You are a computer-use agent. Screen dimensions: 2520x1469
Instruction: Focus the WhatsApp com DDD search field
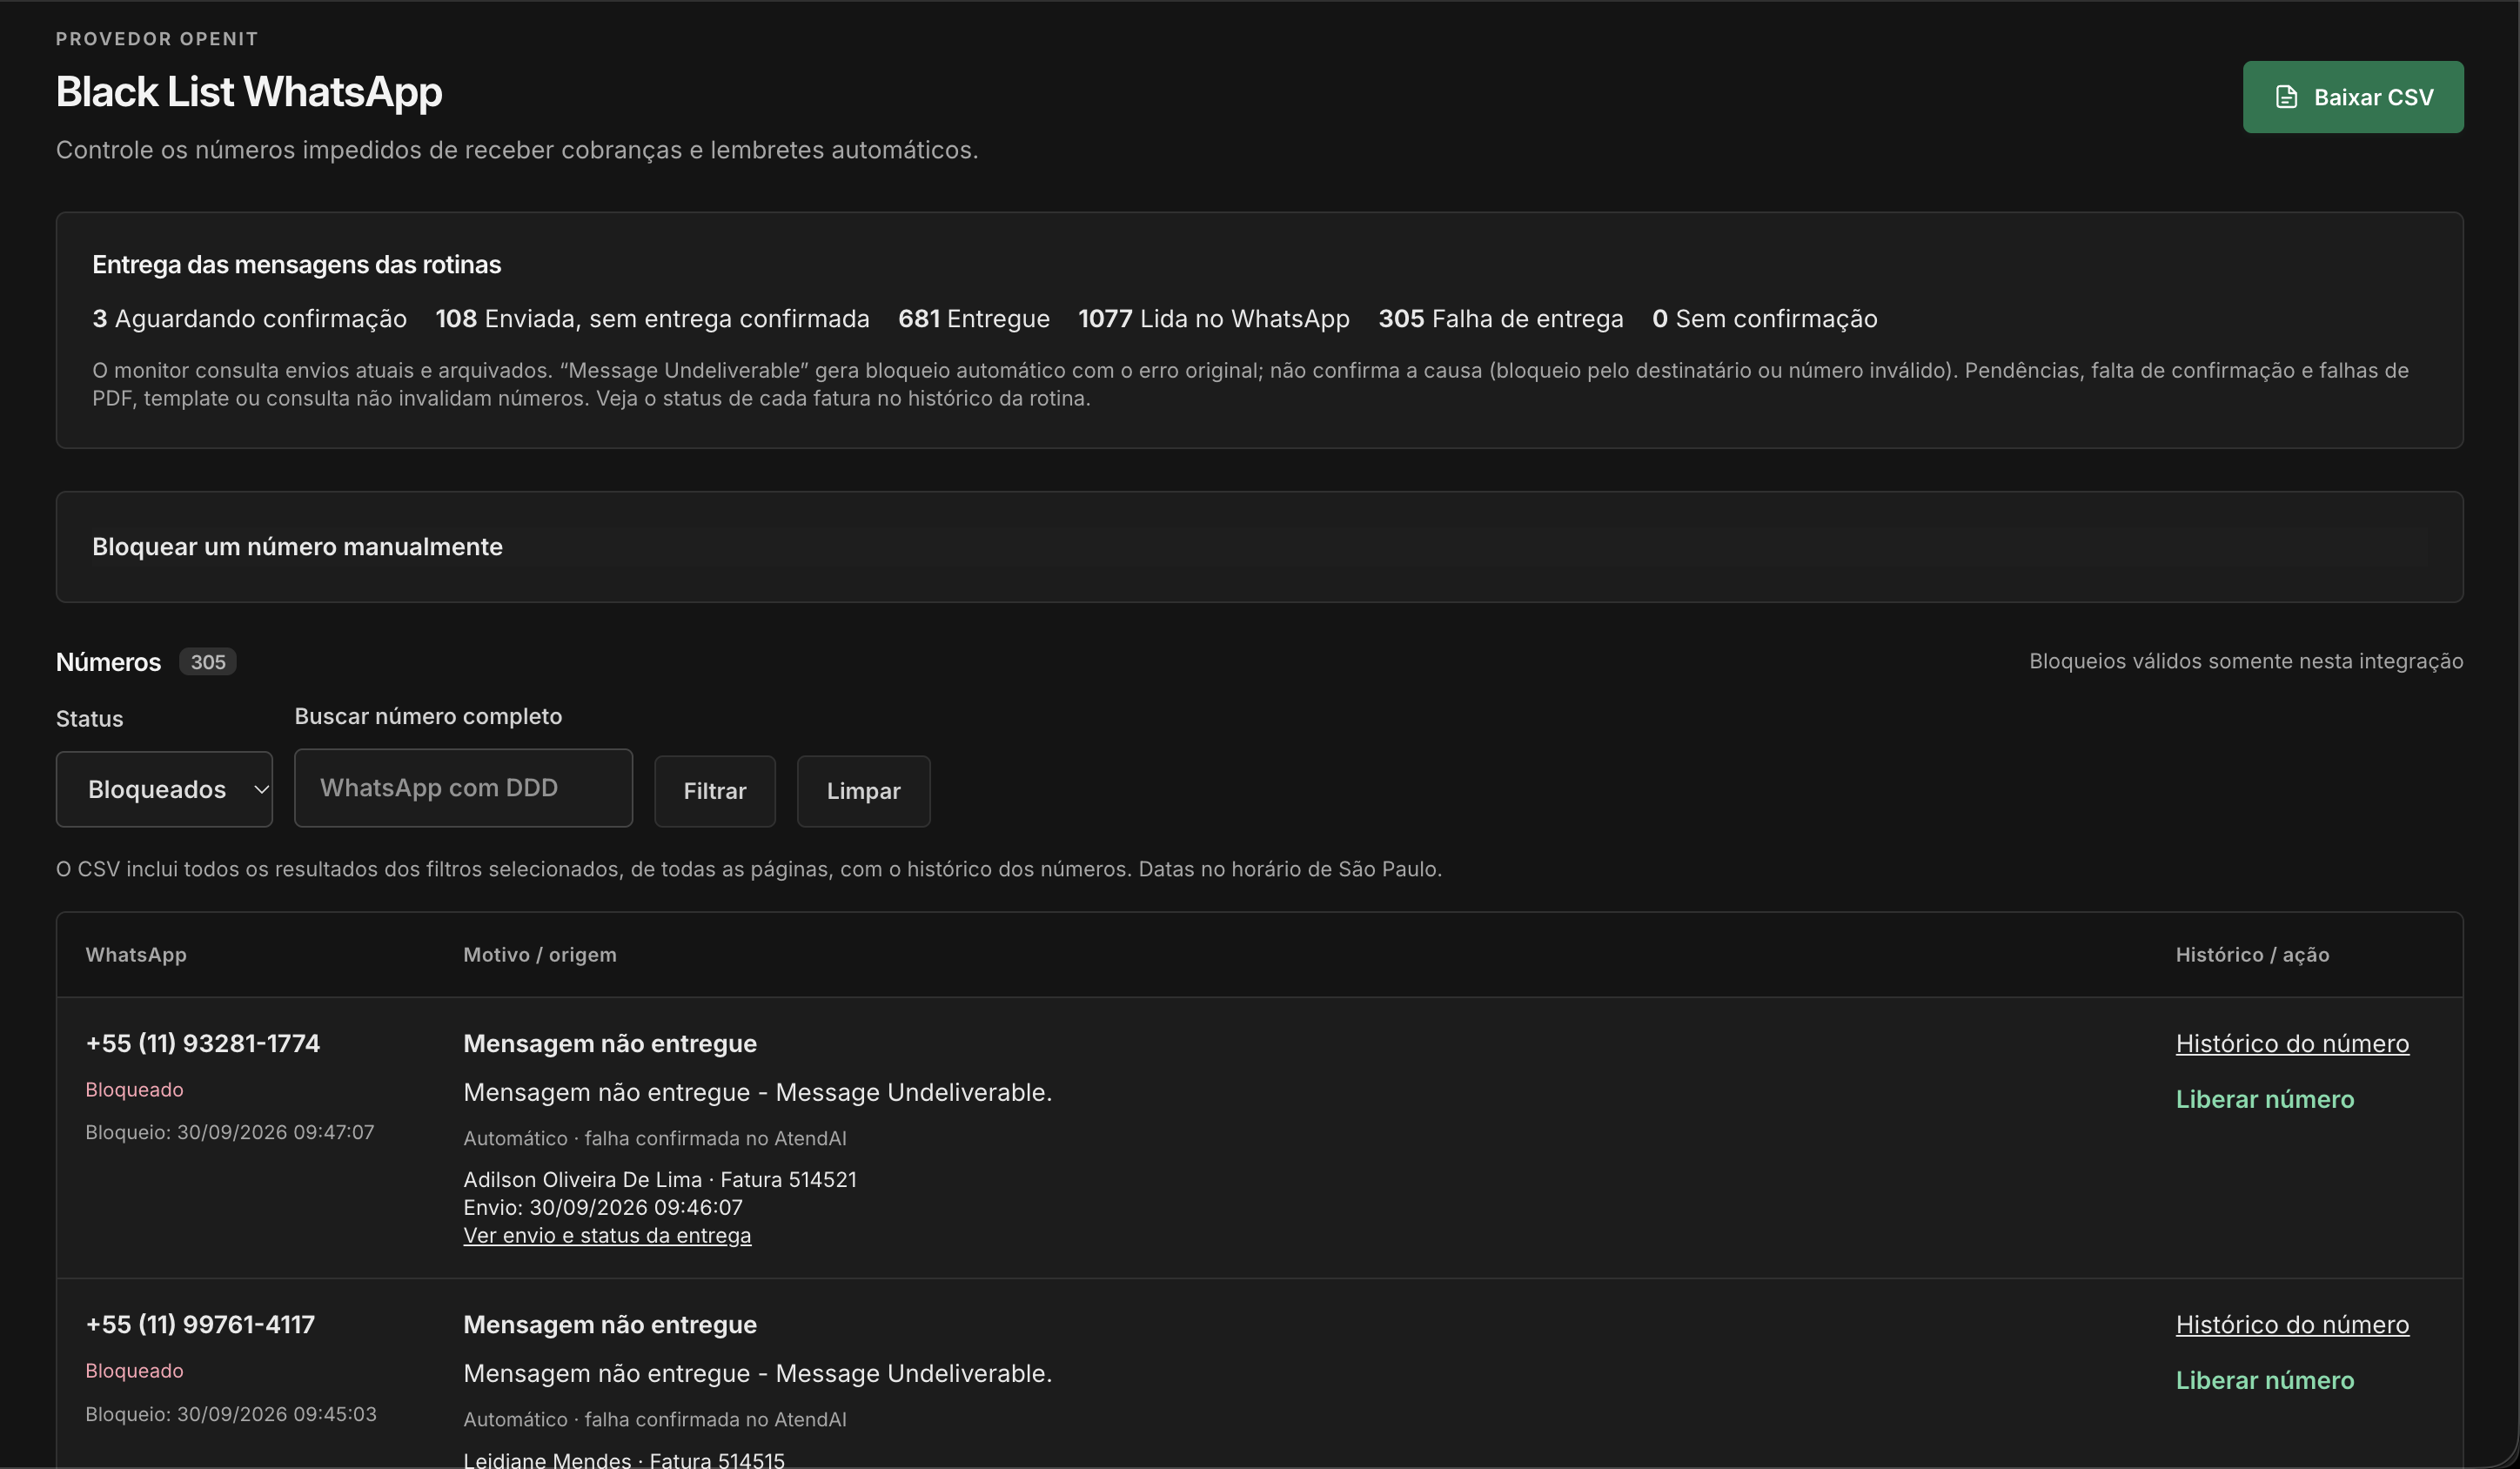click(x=463, y=788)
